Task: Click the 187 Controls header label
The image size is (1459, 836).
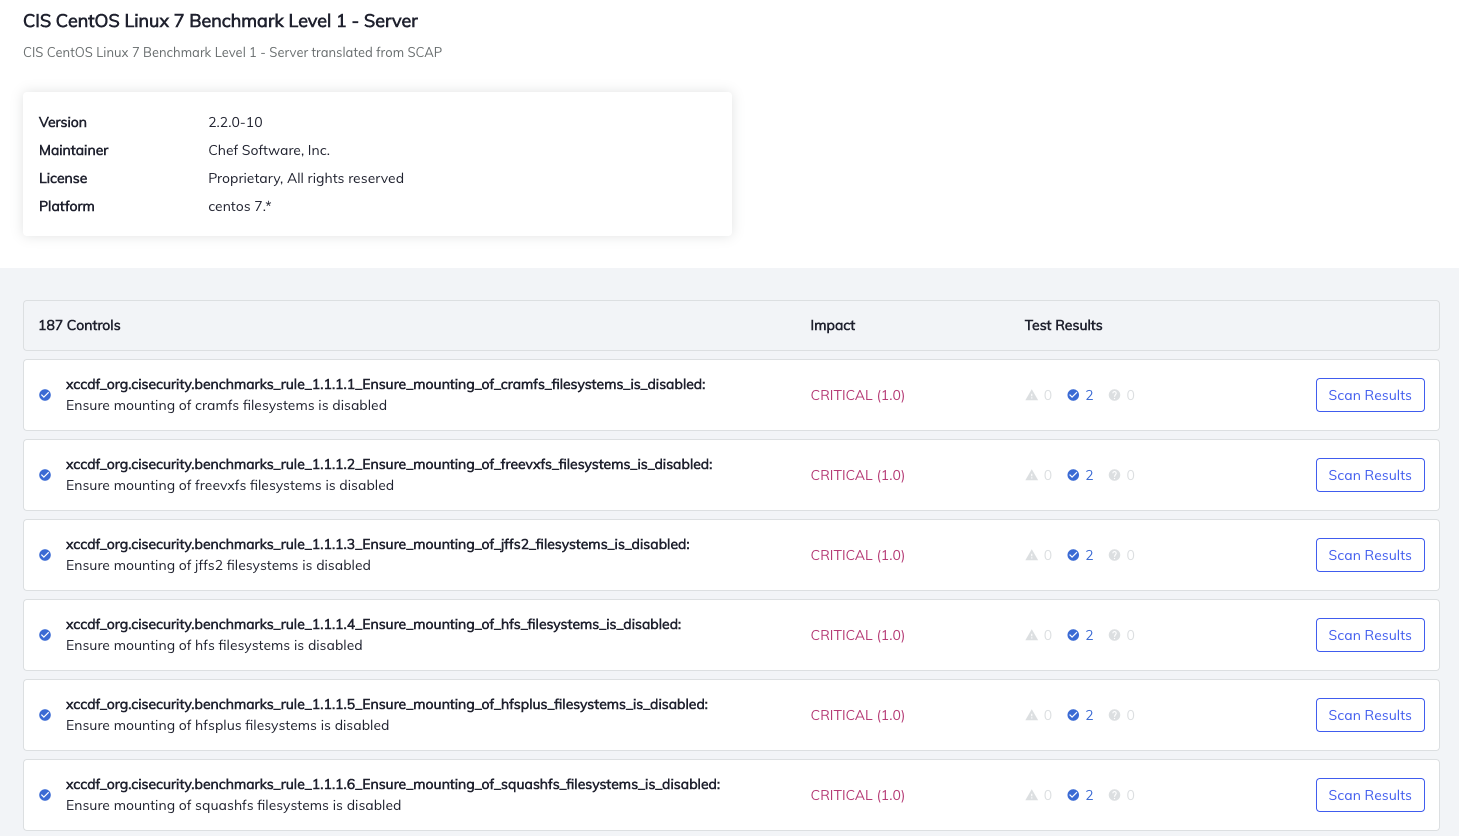Action: click(79, 325)
